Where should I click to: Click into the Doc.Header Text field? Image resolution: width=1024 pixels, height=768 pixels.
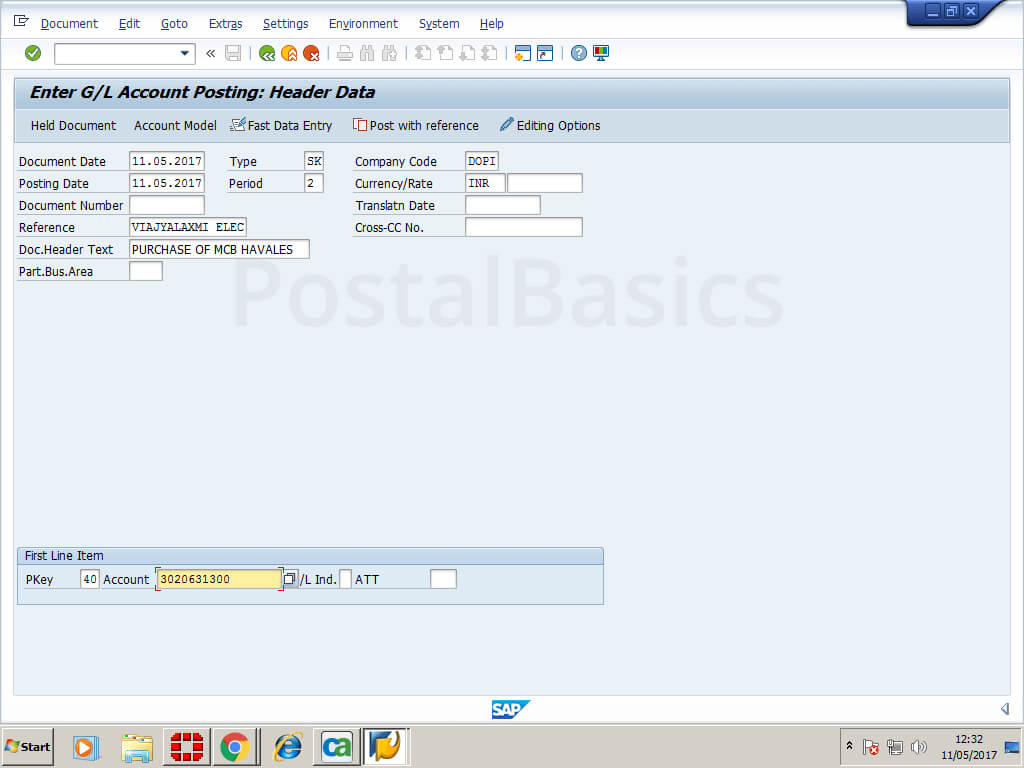pyautogui.click(x=219, y=249)
